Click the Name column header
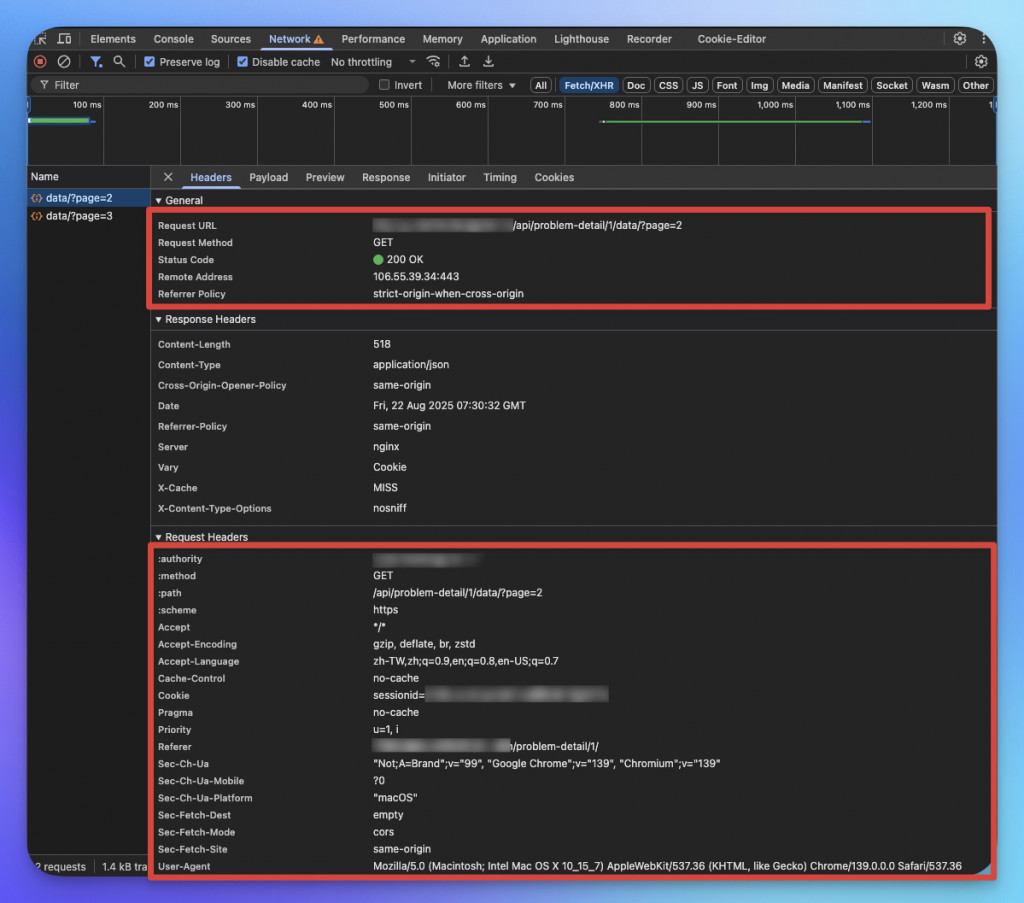Screen dimensions: 1024x903 [89, 177]
